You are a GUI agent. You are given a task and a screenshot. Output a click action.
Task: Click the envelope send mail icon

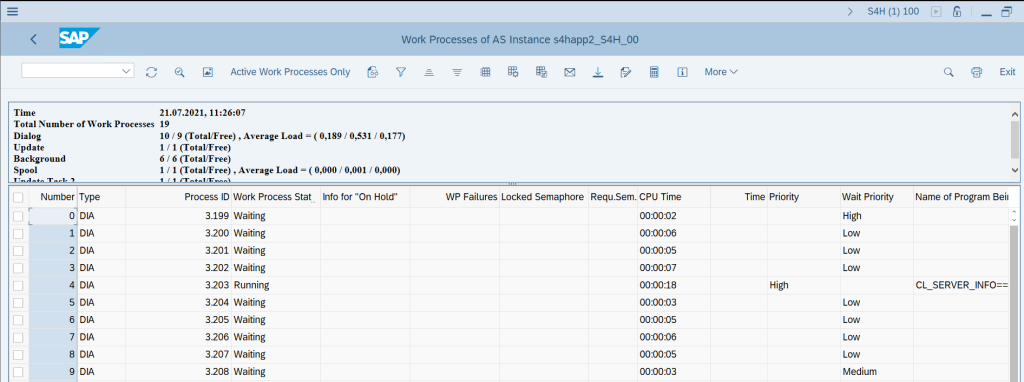(569, 72)
